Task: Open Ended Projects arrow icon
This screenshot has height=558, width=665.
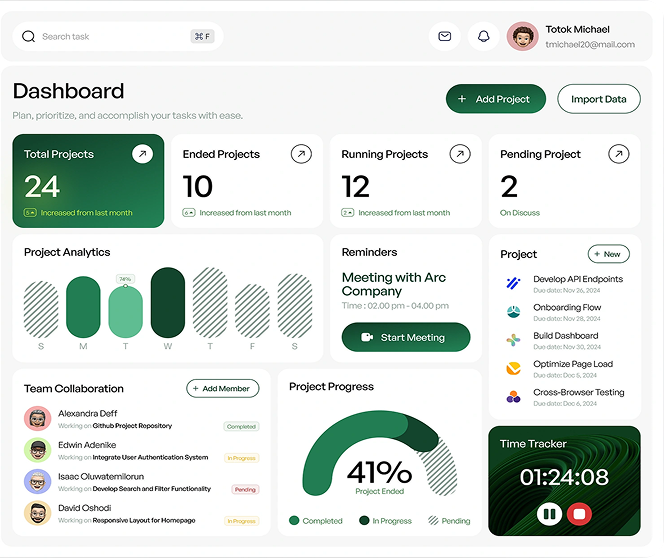Action: (x=301, y=154)
